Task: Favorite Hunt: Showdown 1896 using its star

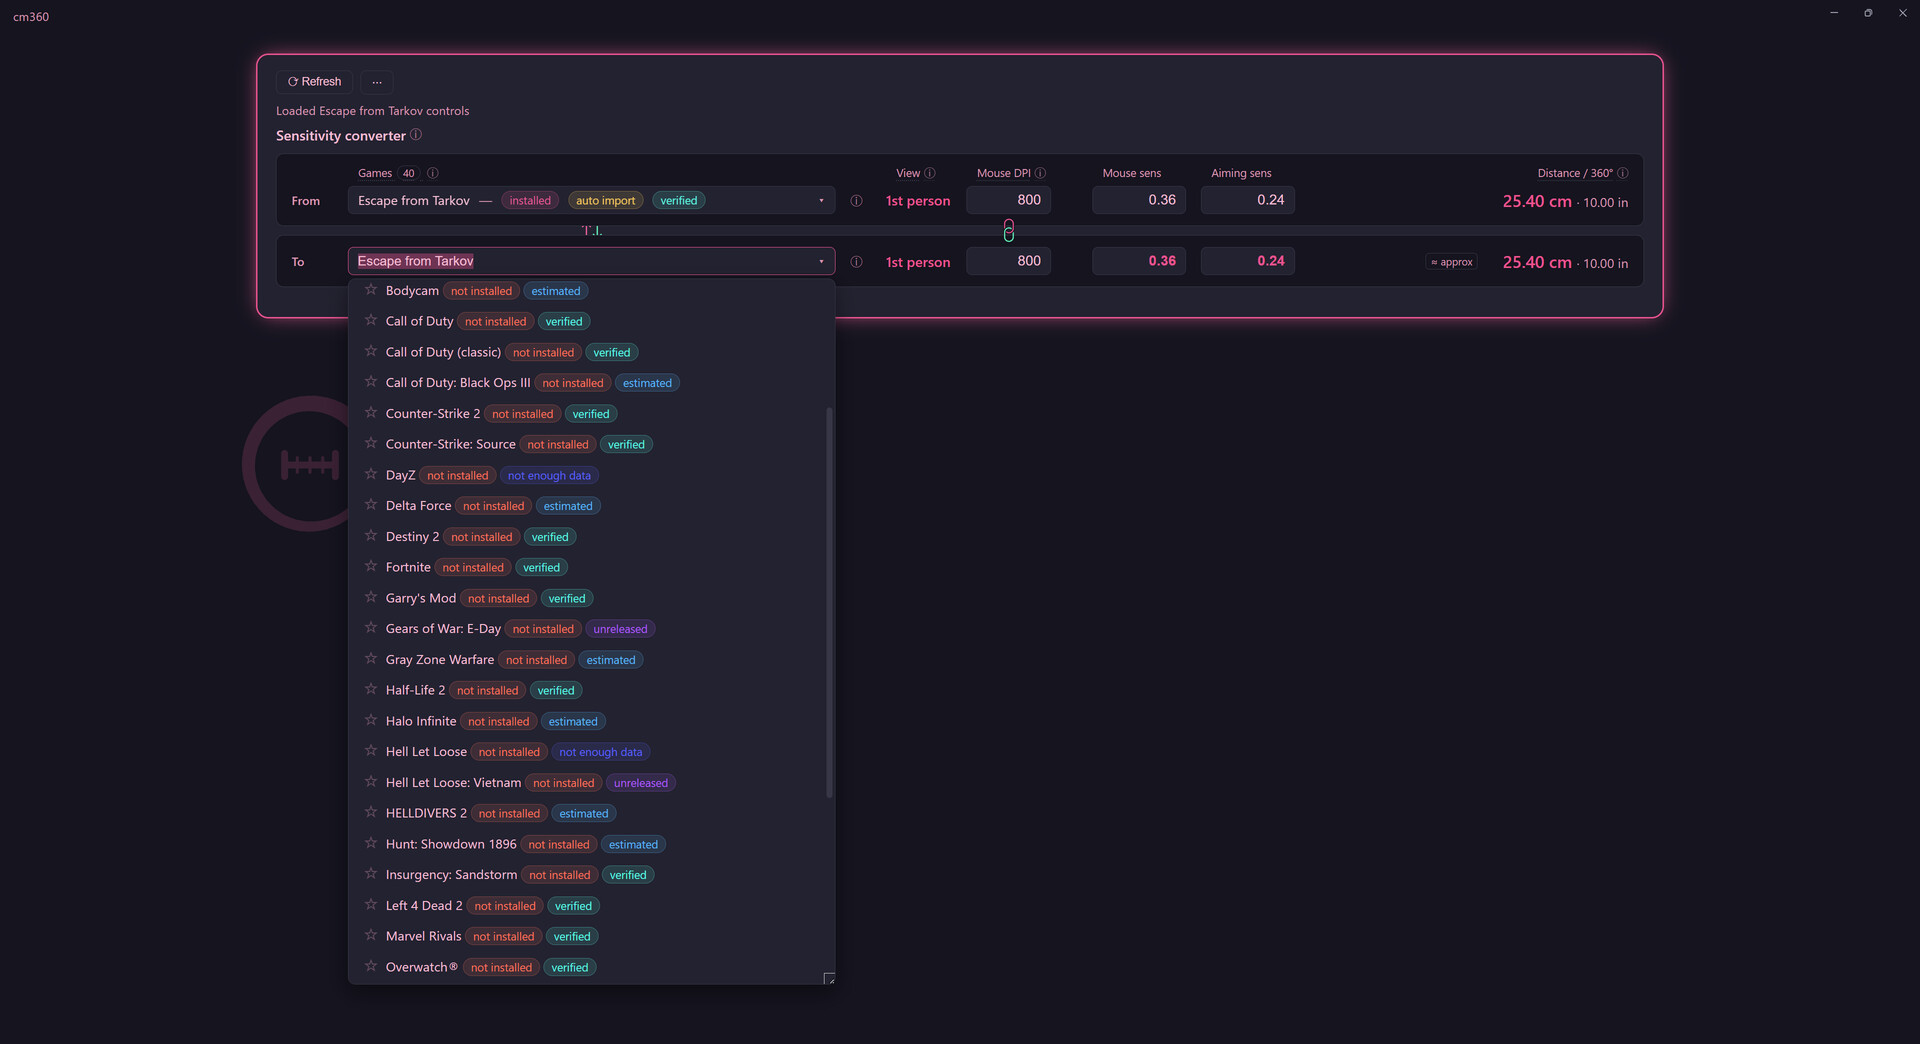Action: [371, 844]
